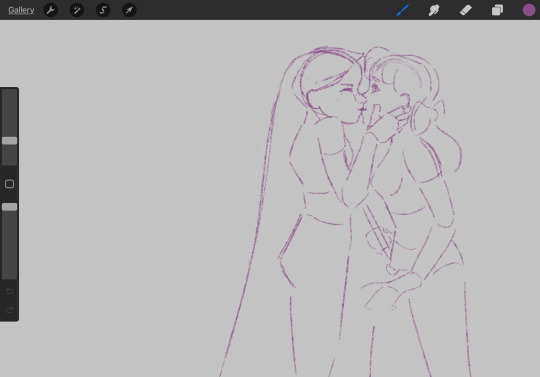Tap the square modify button on sidebar
This screenshot has height=377, width=540.
9,184
